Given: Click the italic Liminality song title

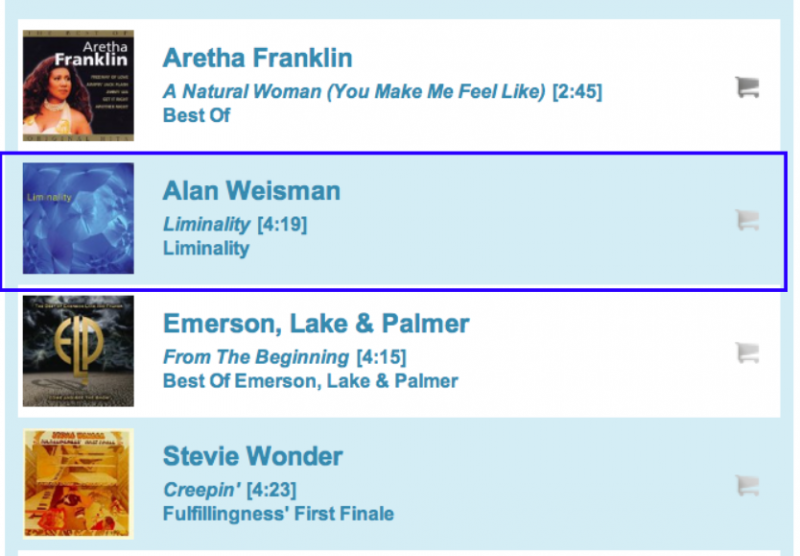Looking at the screenshot, I should pos(206,224).
